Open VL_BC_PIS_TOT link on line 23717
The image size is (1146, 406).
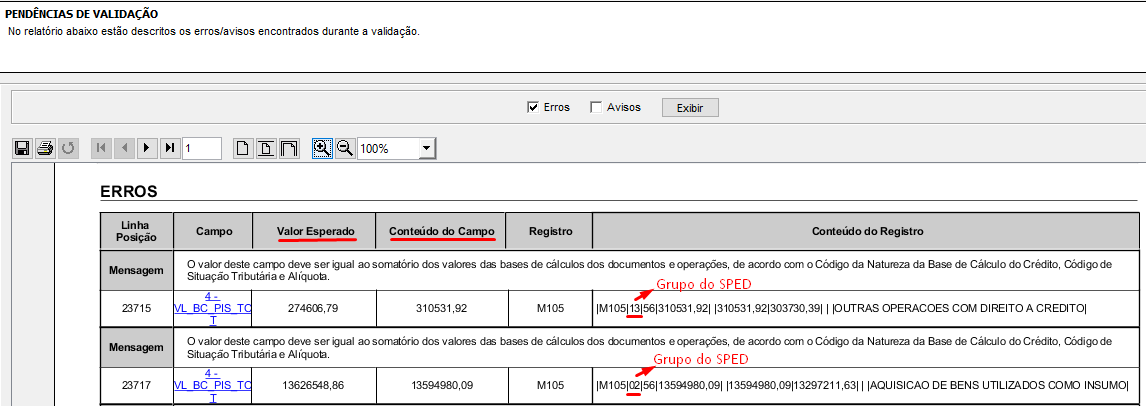pos(213,386)
